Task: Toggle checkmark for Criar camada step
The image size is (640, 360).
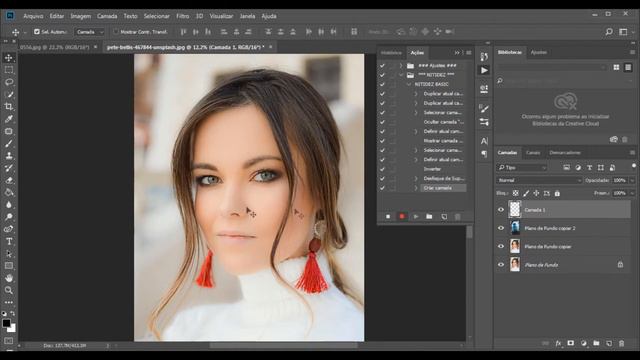Action: [x=382, y=188]
